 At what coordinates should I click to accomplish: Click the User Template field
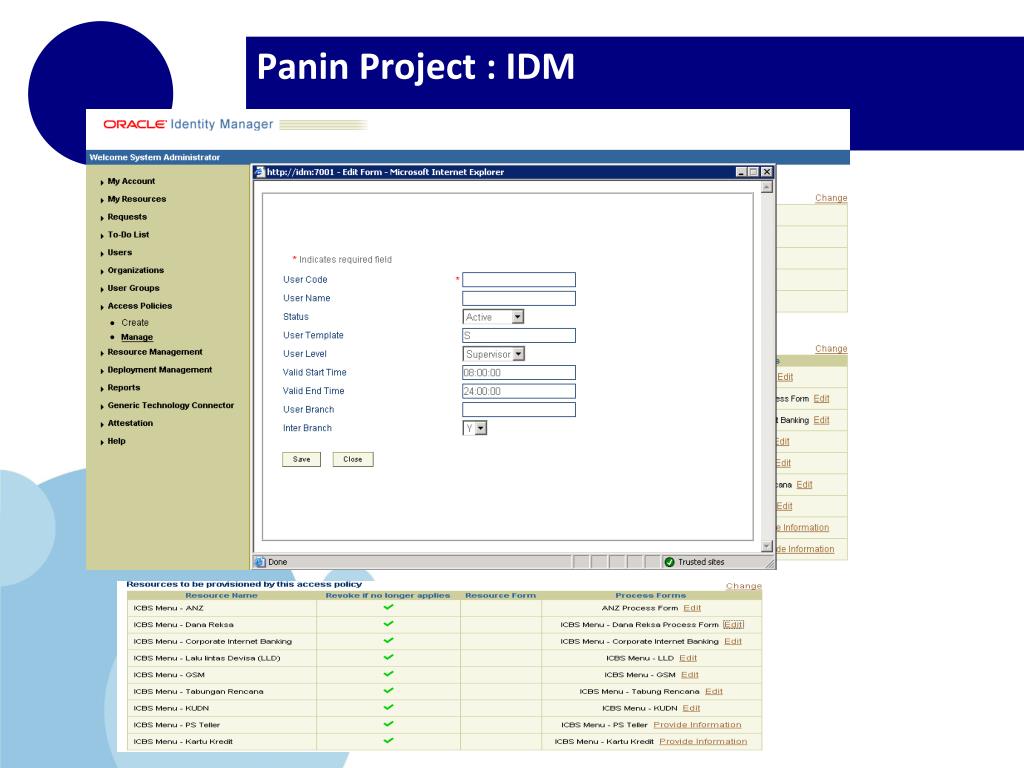(x=519, y=336)
